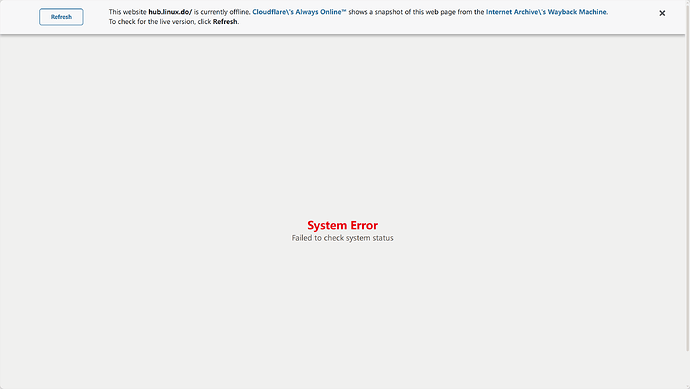This screenshot has width=690, height=389.
Task: Click the bold hub.linux.do/ site name
Action: (170, 12)
